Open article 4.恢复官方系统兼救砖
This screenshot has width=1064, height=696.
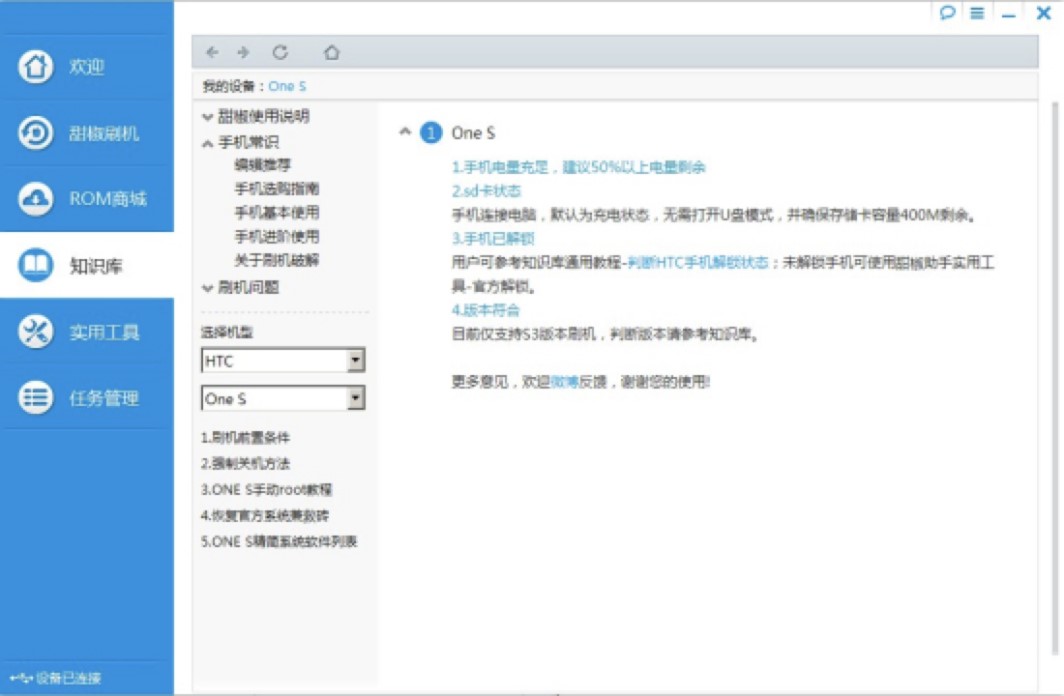click(265, 516)
